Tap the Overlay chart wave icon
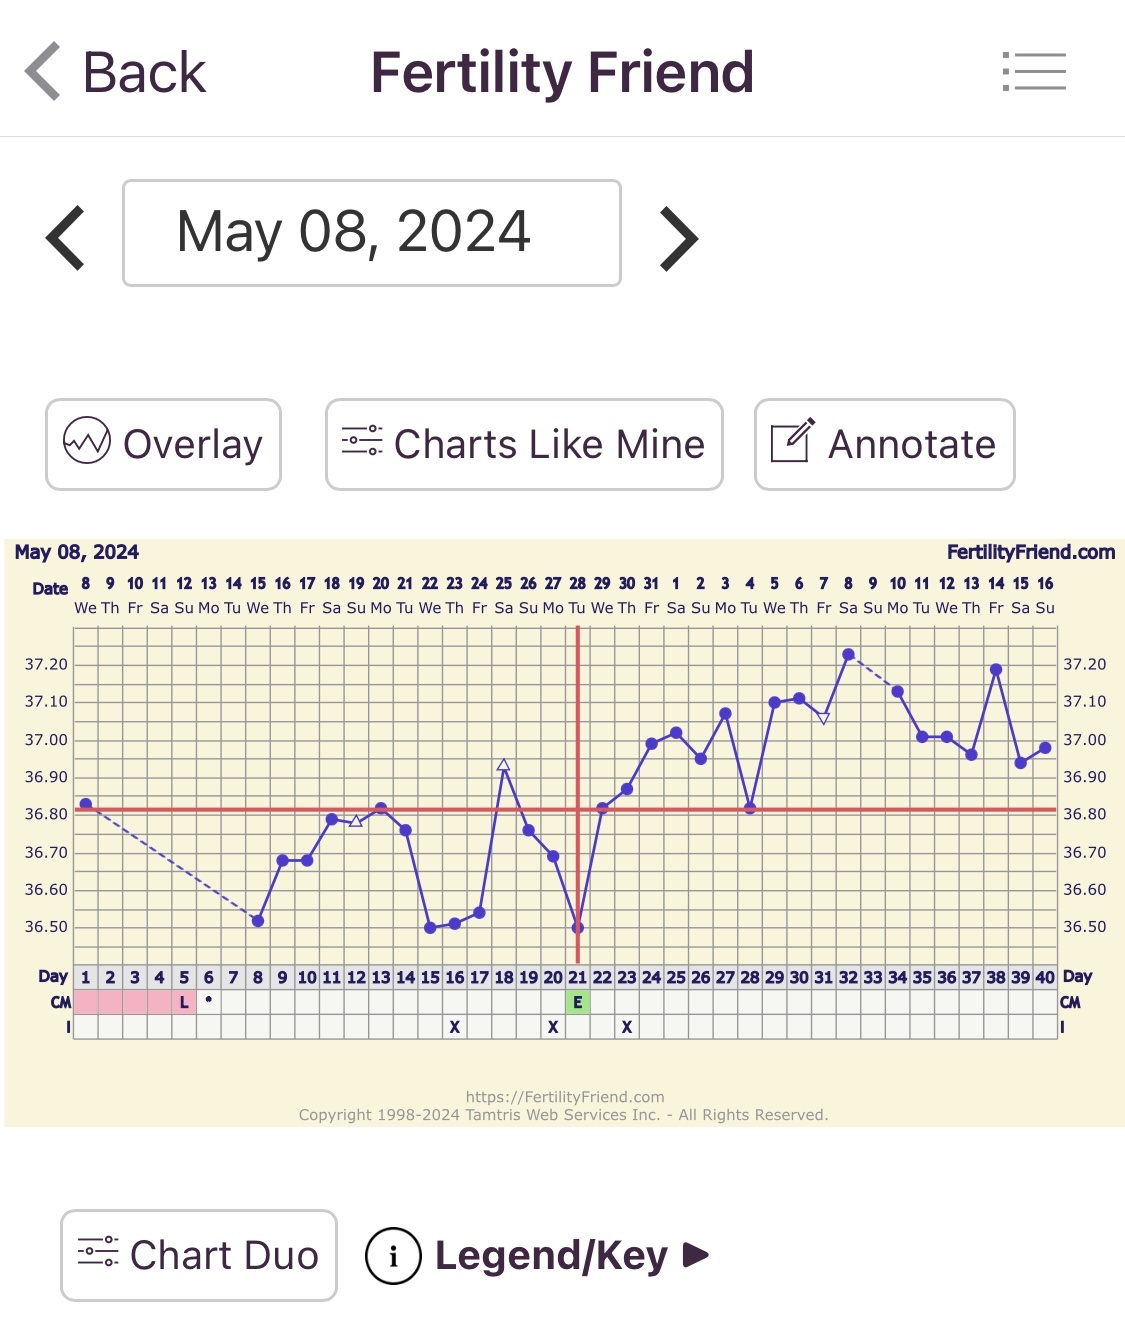The height and width of the screenshot is (1331, 1125). click(x=87, y=442)
